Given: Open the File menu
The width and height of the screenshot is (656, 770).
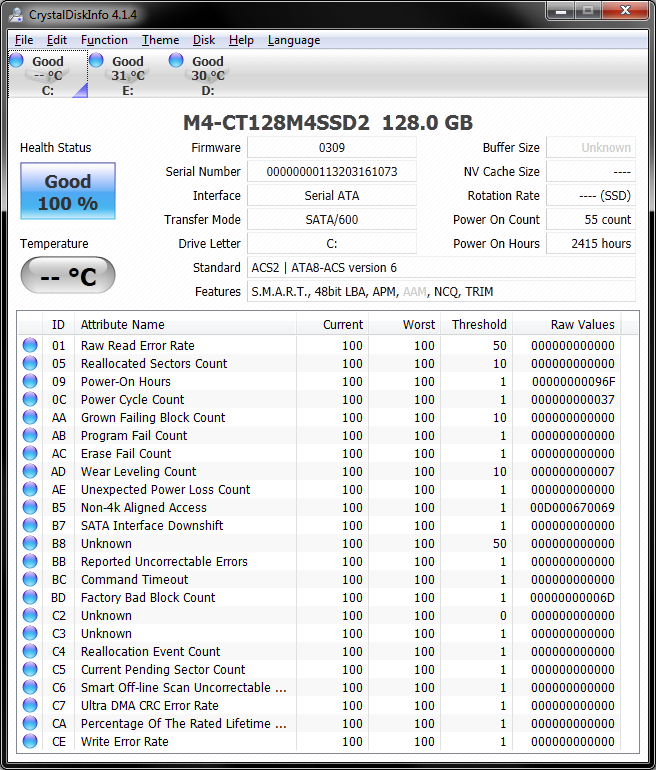Looking at the screenshot, I should pyautogui.click(x=24, y=40).
